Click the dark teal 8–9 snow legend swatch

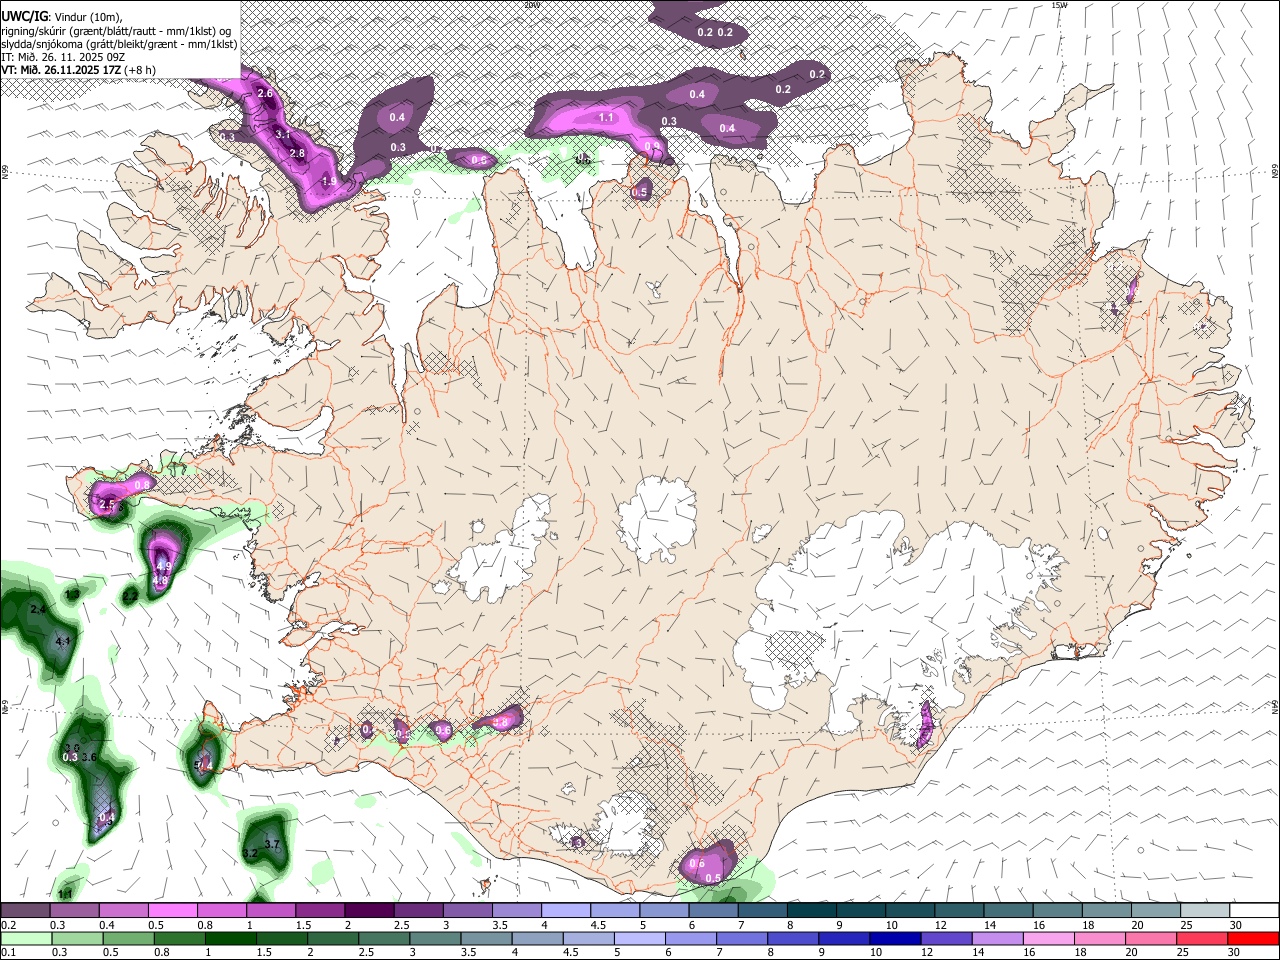(812, 911)
